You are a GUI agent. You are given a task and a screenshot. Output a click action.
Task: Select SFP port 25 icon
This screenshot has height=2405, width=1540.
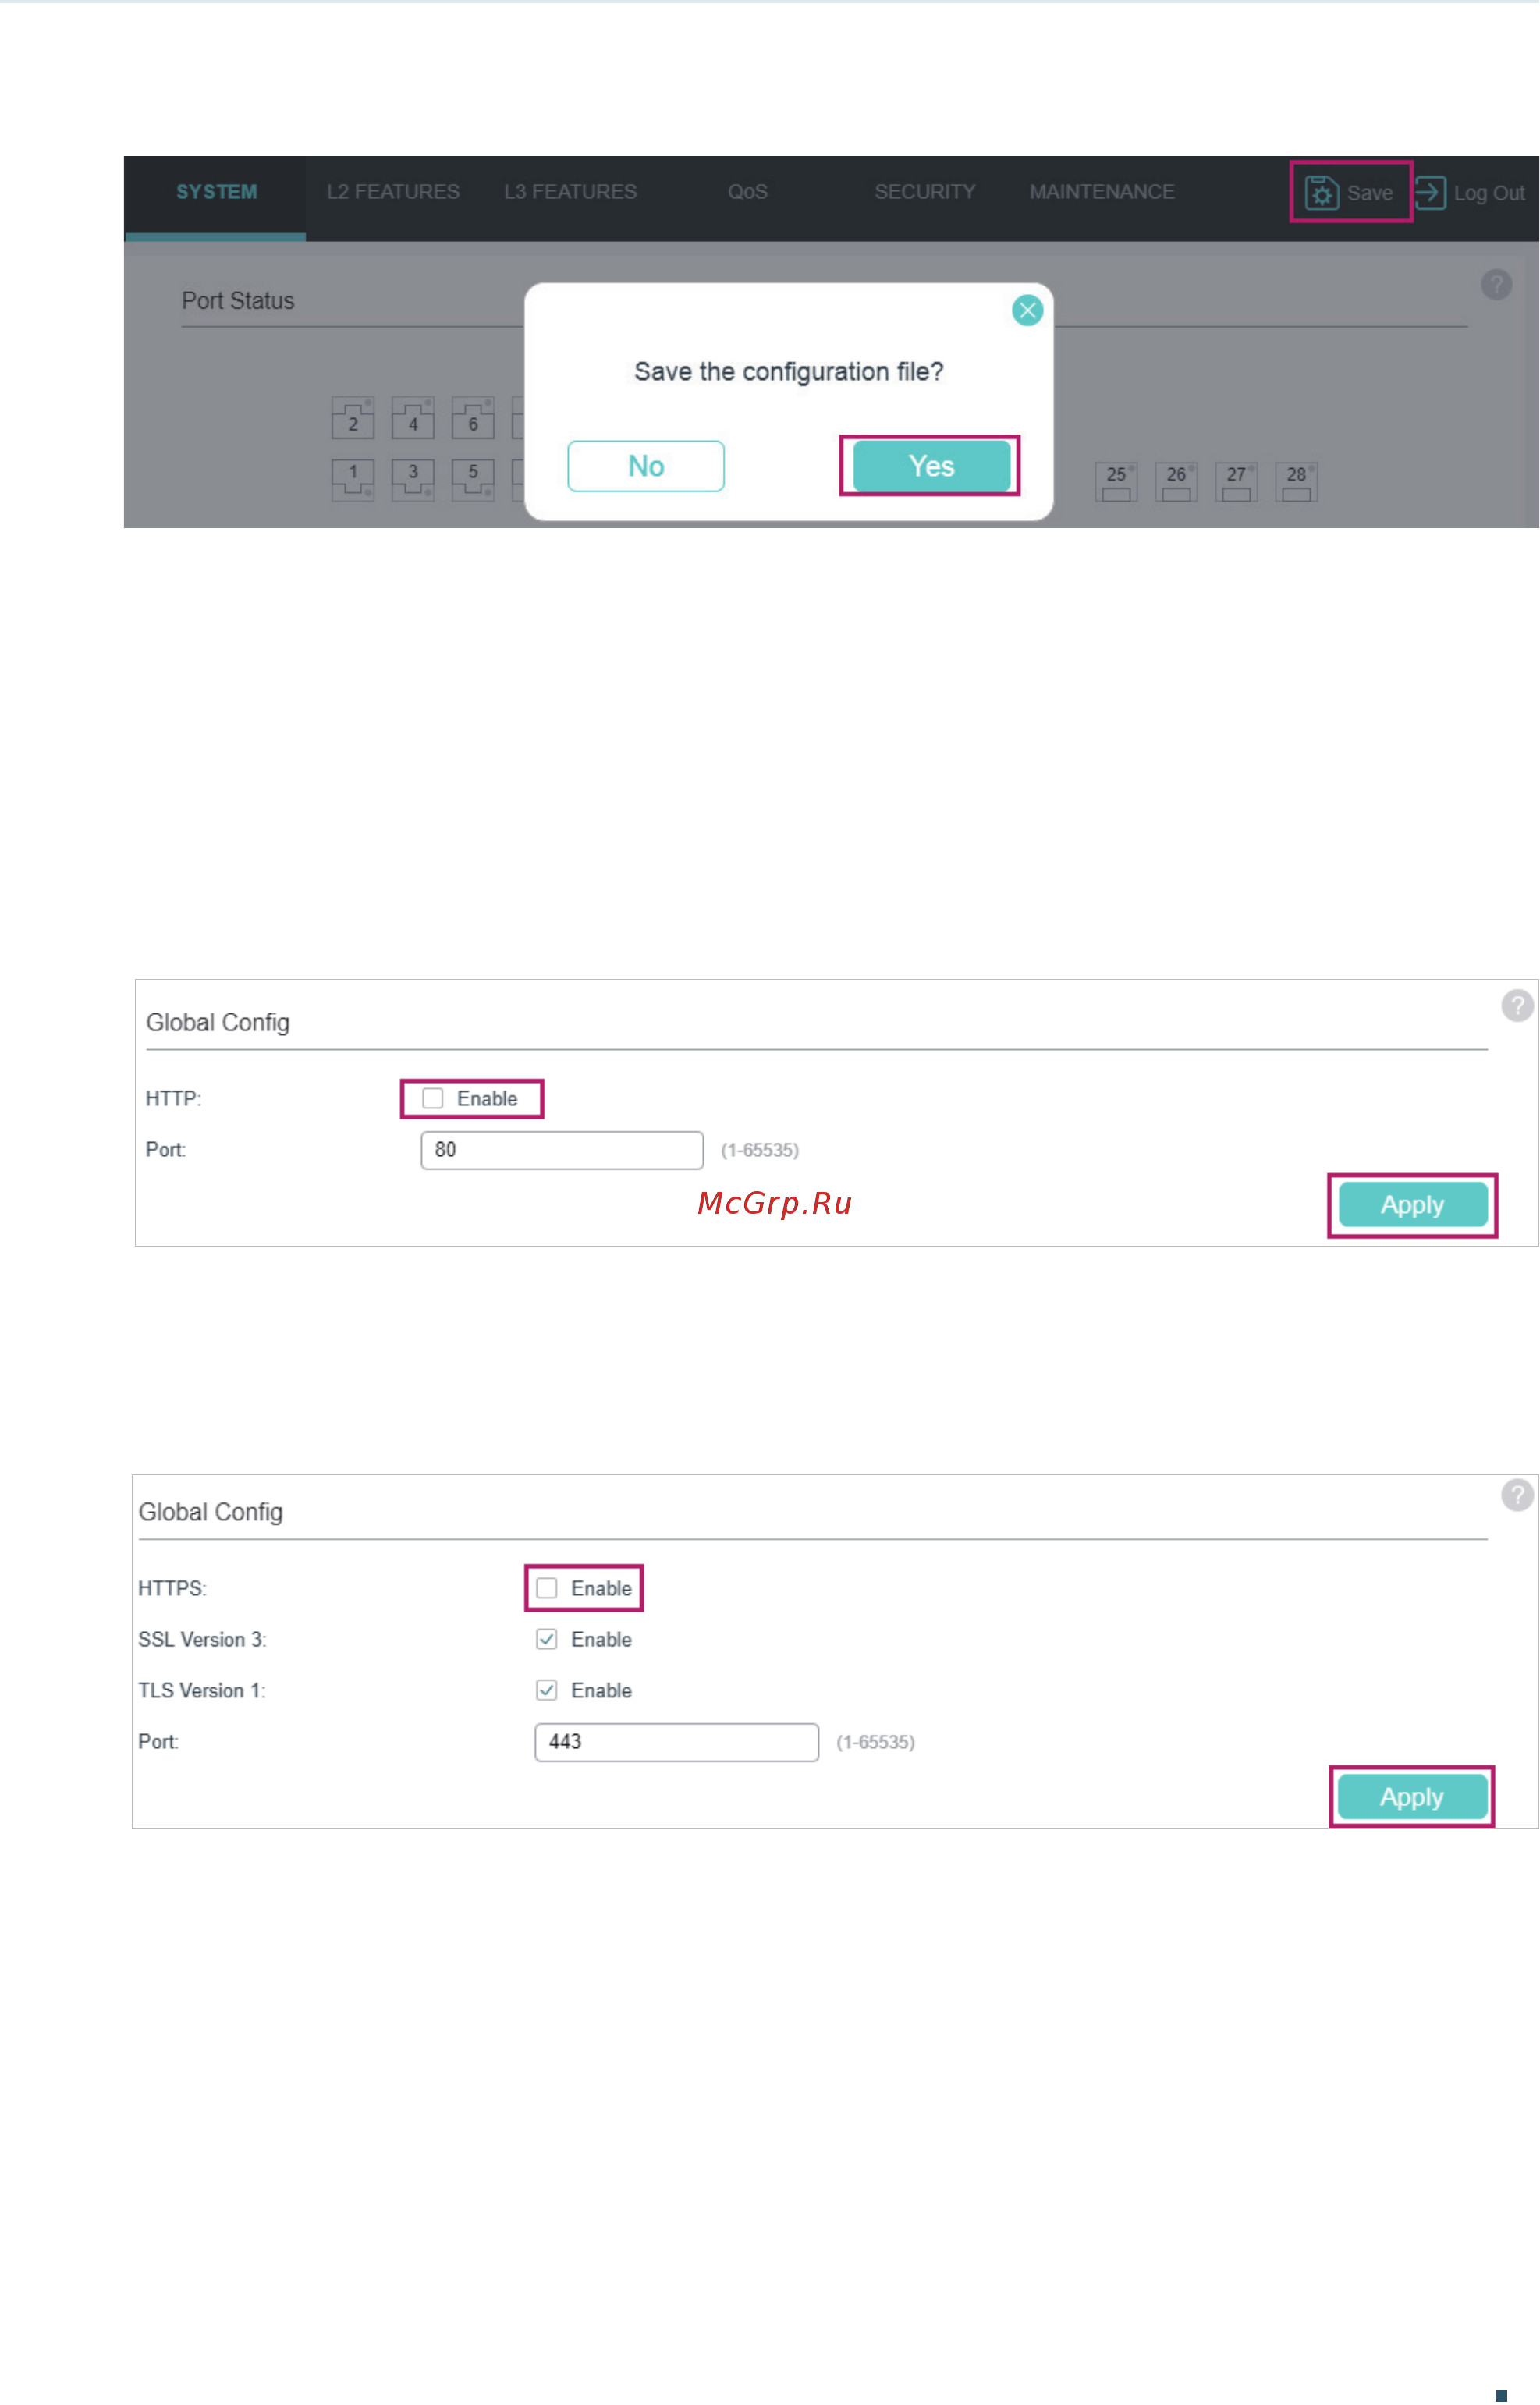click(x=1116, y=481)
